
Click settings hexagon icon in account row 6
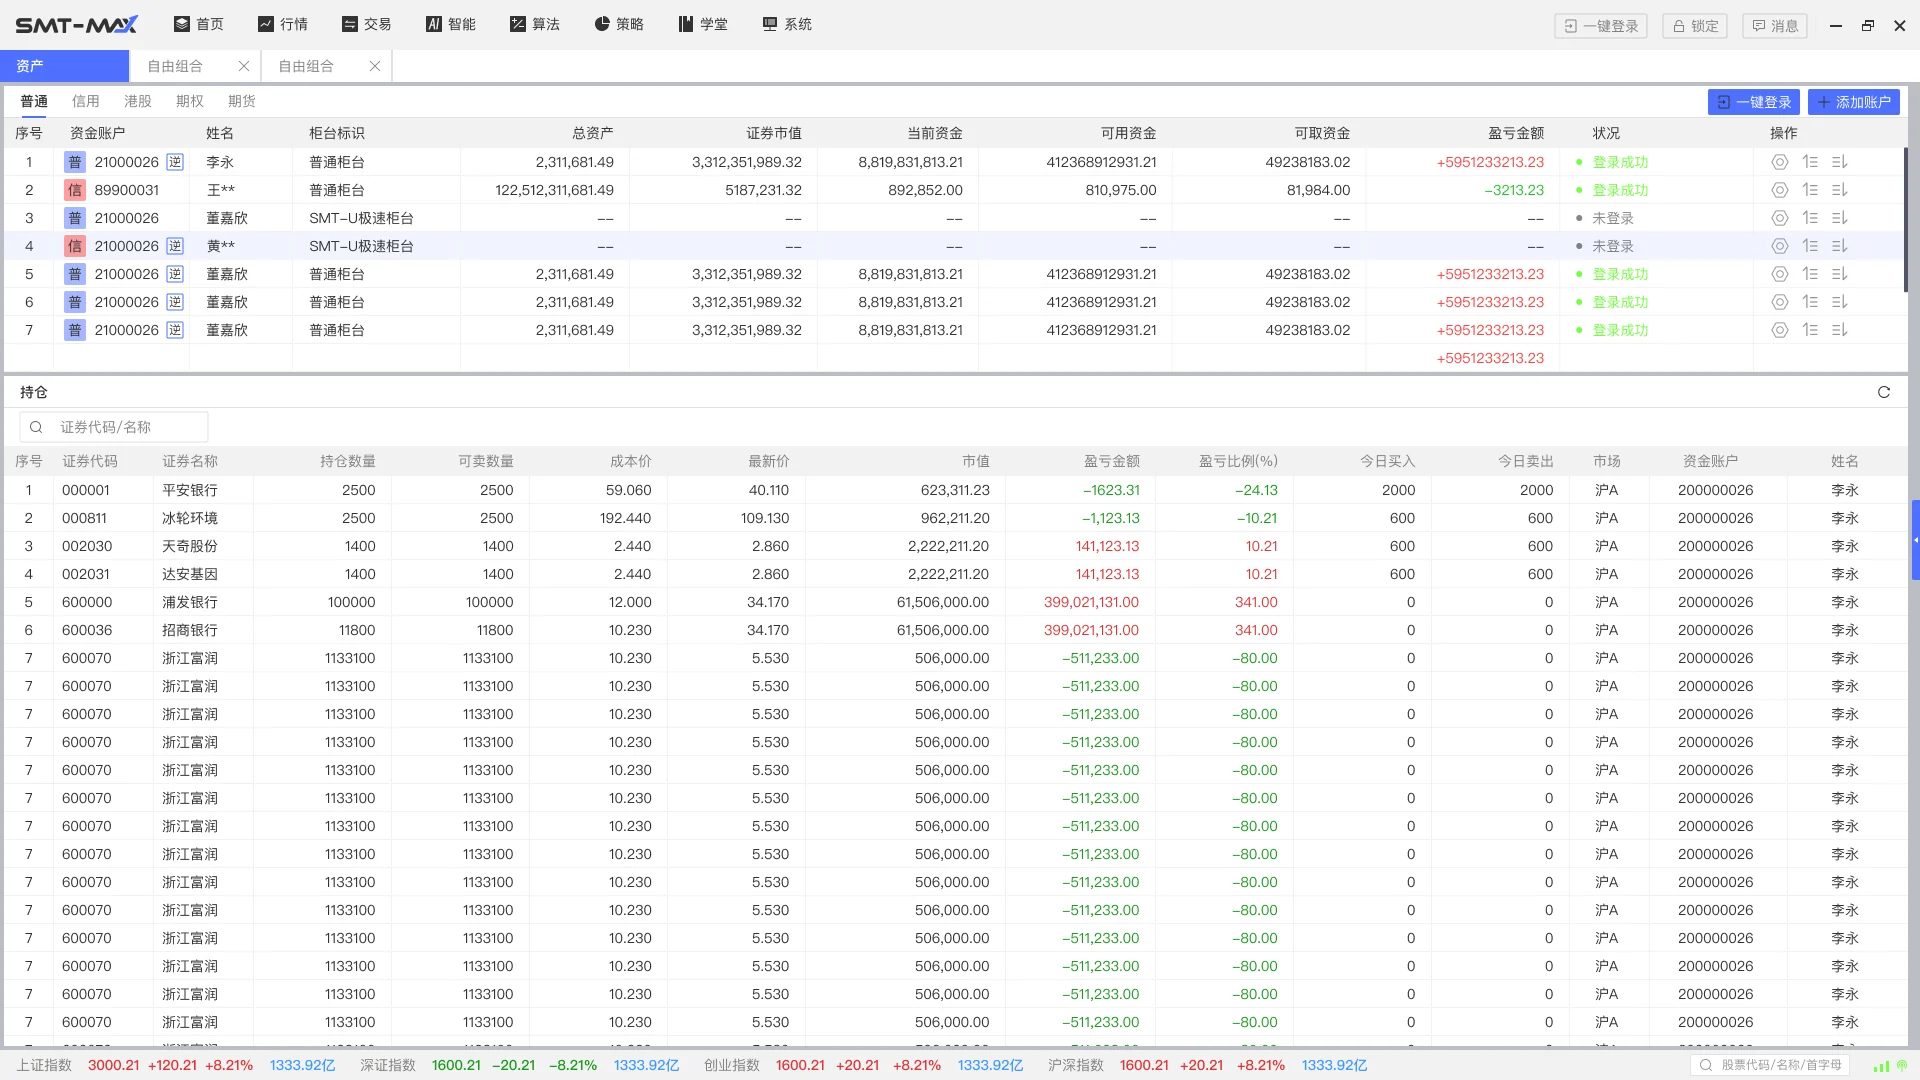click(1779, 302)
